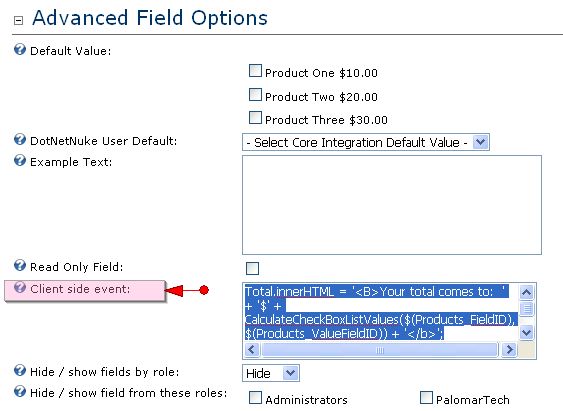Screen dimensions: 563x411
Task: Click inside the Example Text box
Action: 392,205
